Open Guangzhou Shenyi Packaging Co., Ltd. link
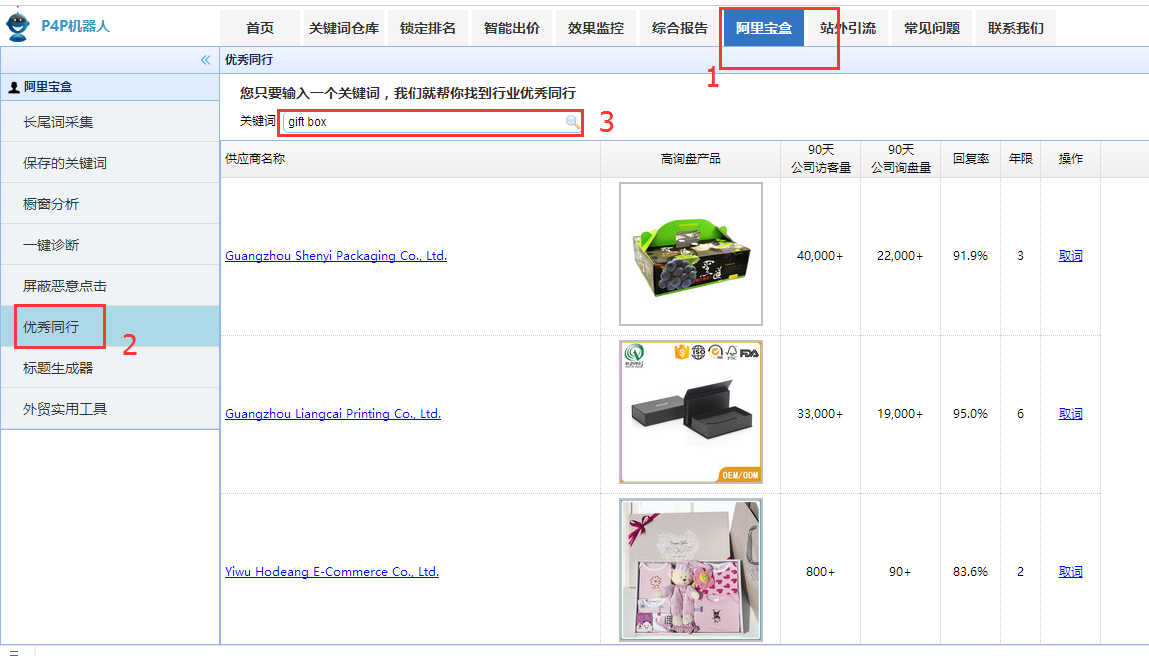 point(336,256)
